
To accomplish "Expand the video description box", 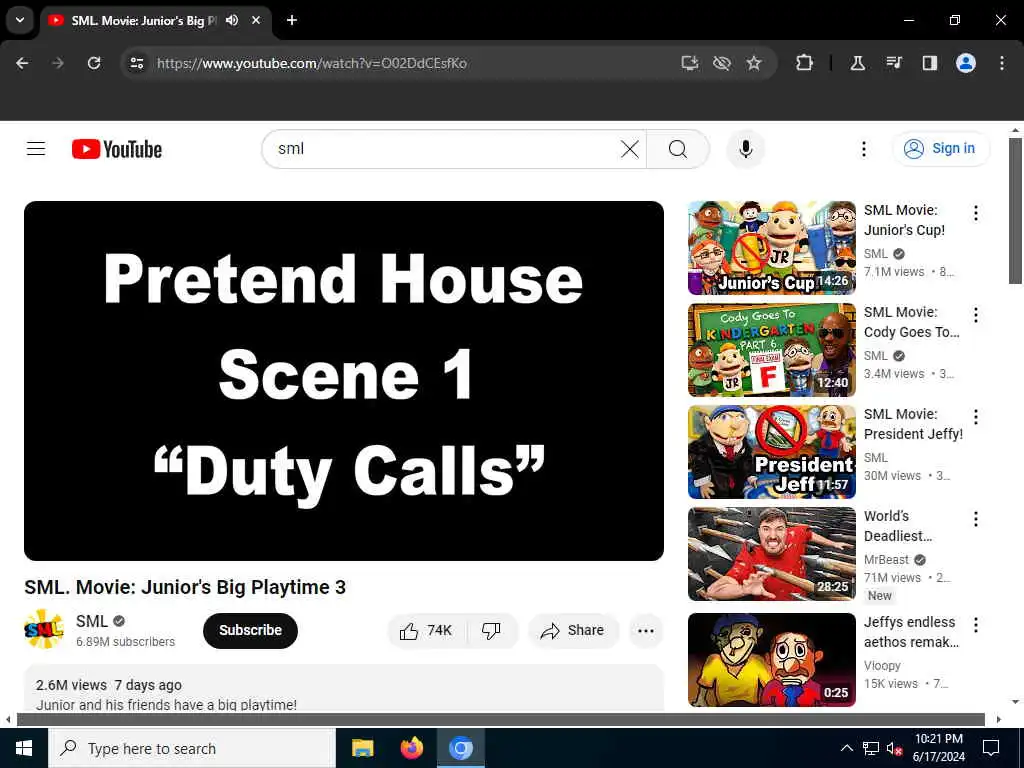I will point(344,688).
